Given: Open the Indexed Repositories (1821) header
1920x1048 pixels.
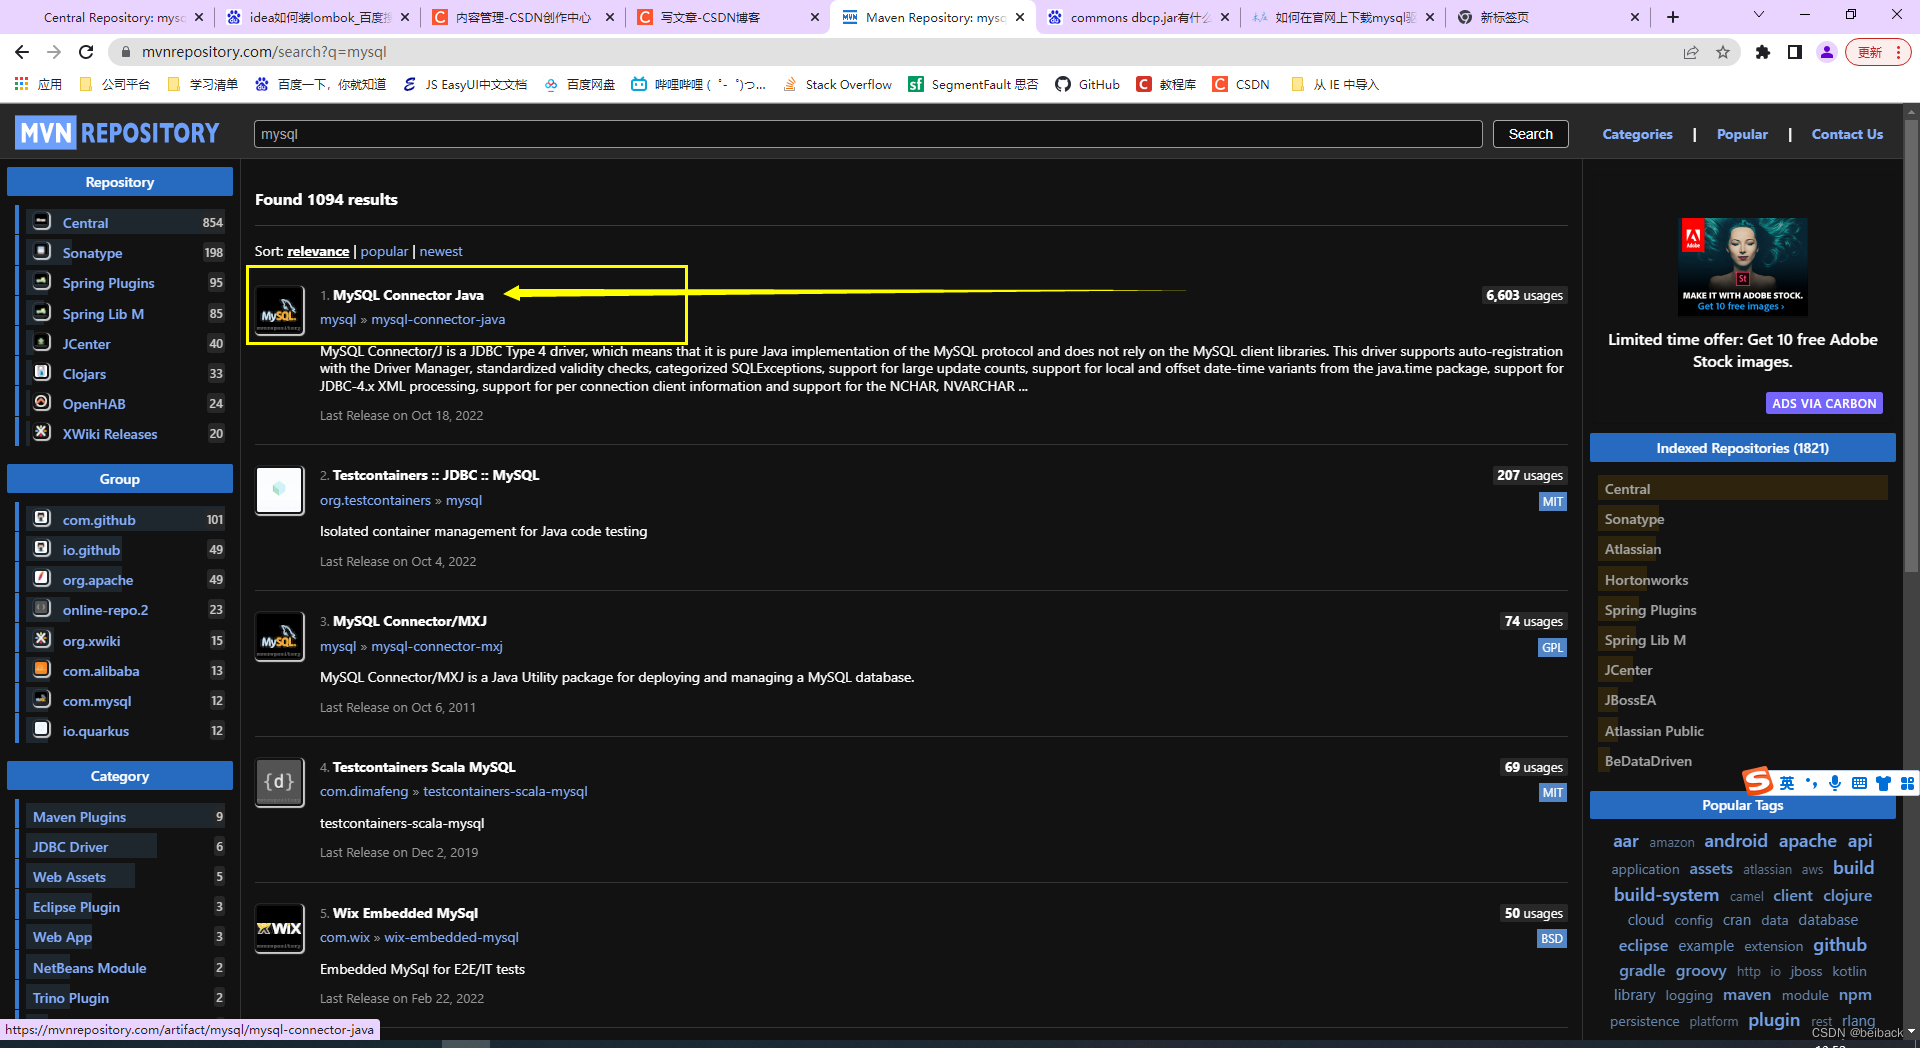Looking at the screenshot, I should point(1742,448).
